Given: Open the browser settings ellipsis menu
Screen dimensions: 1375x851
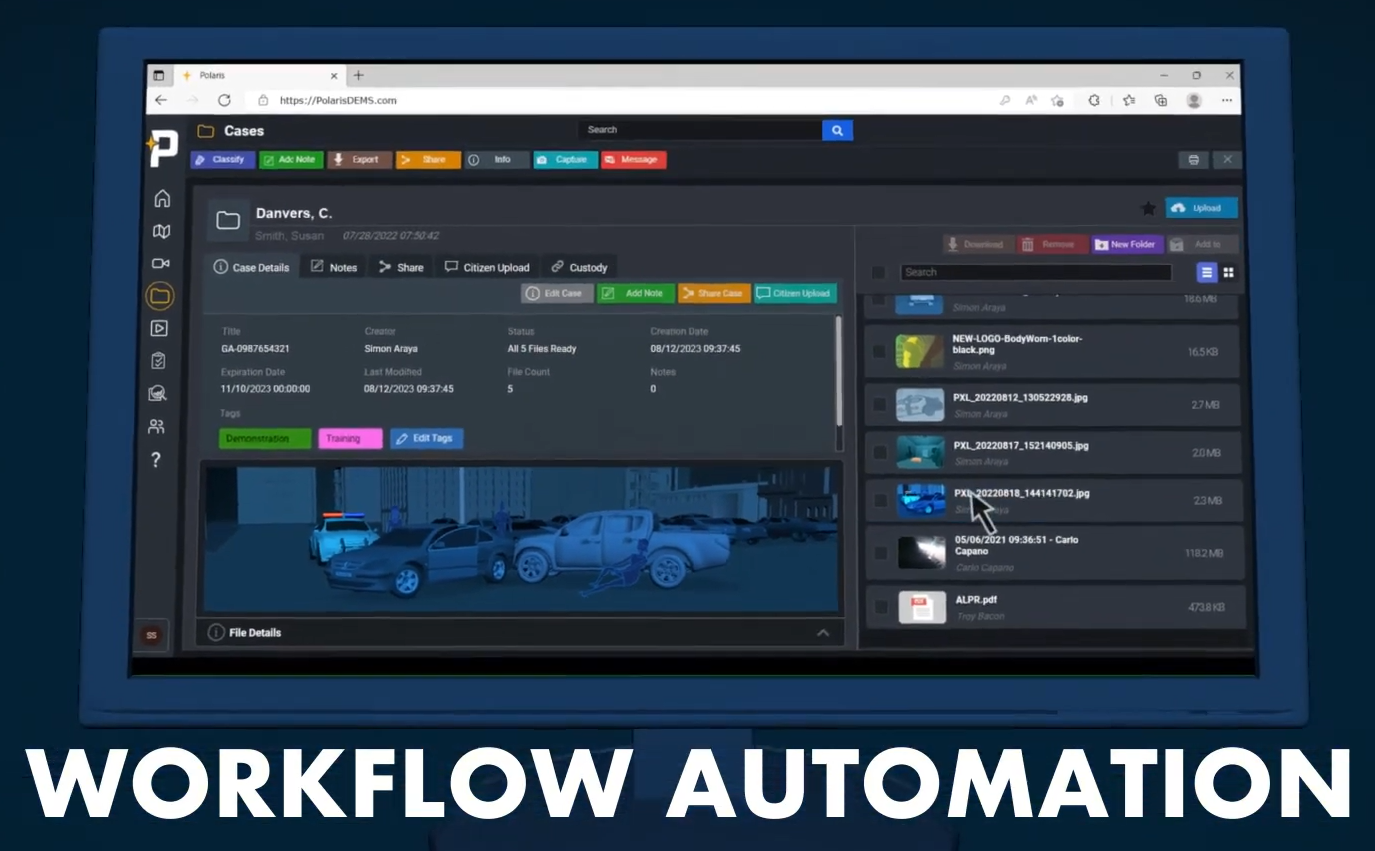Looking at the screenshot, I should [x=1227, y=100].
